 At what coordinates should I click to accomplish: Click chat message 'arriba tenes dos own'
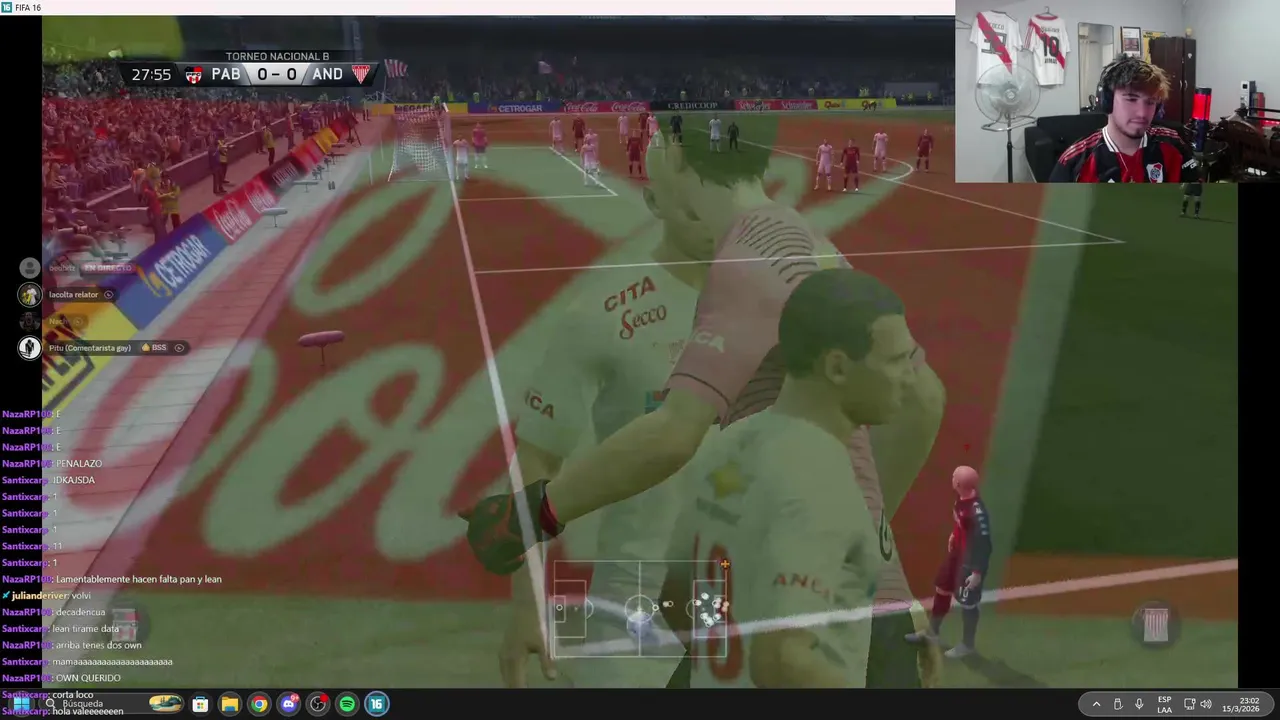point(99,645)
